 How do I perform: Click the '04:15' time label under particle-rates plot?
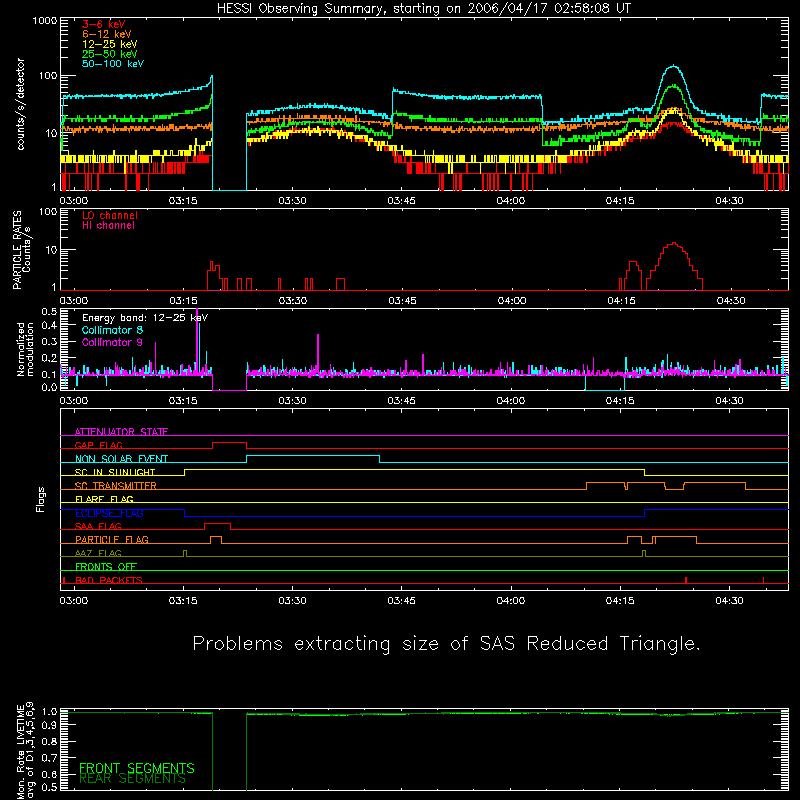[x=621, y=301]
